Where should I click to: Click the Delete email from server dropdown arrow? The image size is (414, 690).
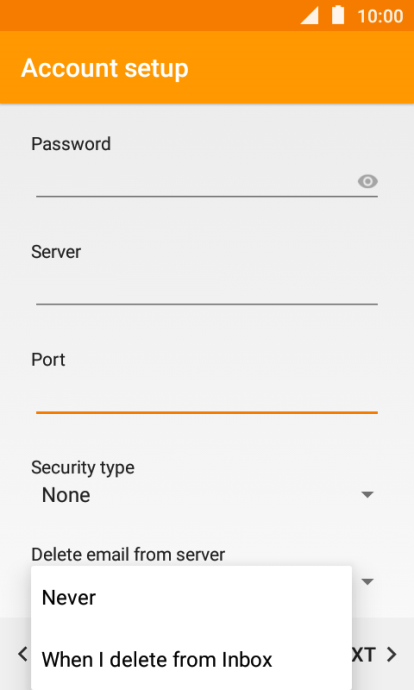pos(367,582)
